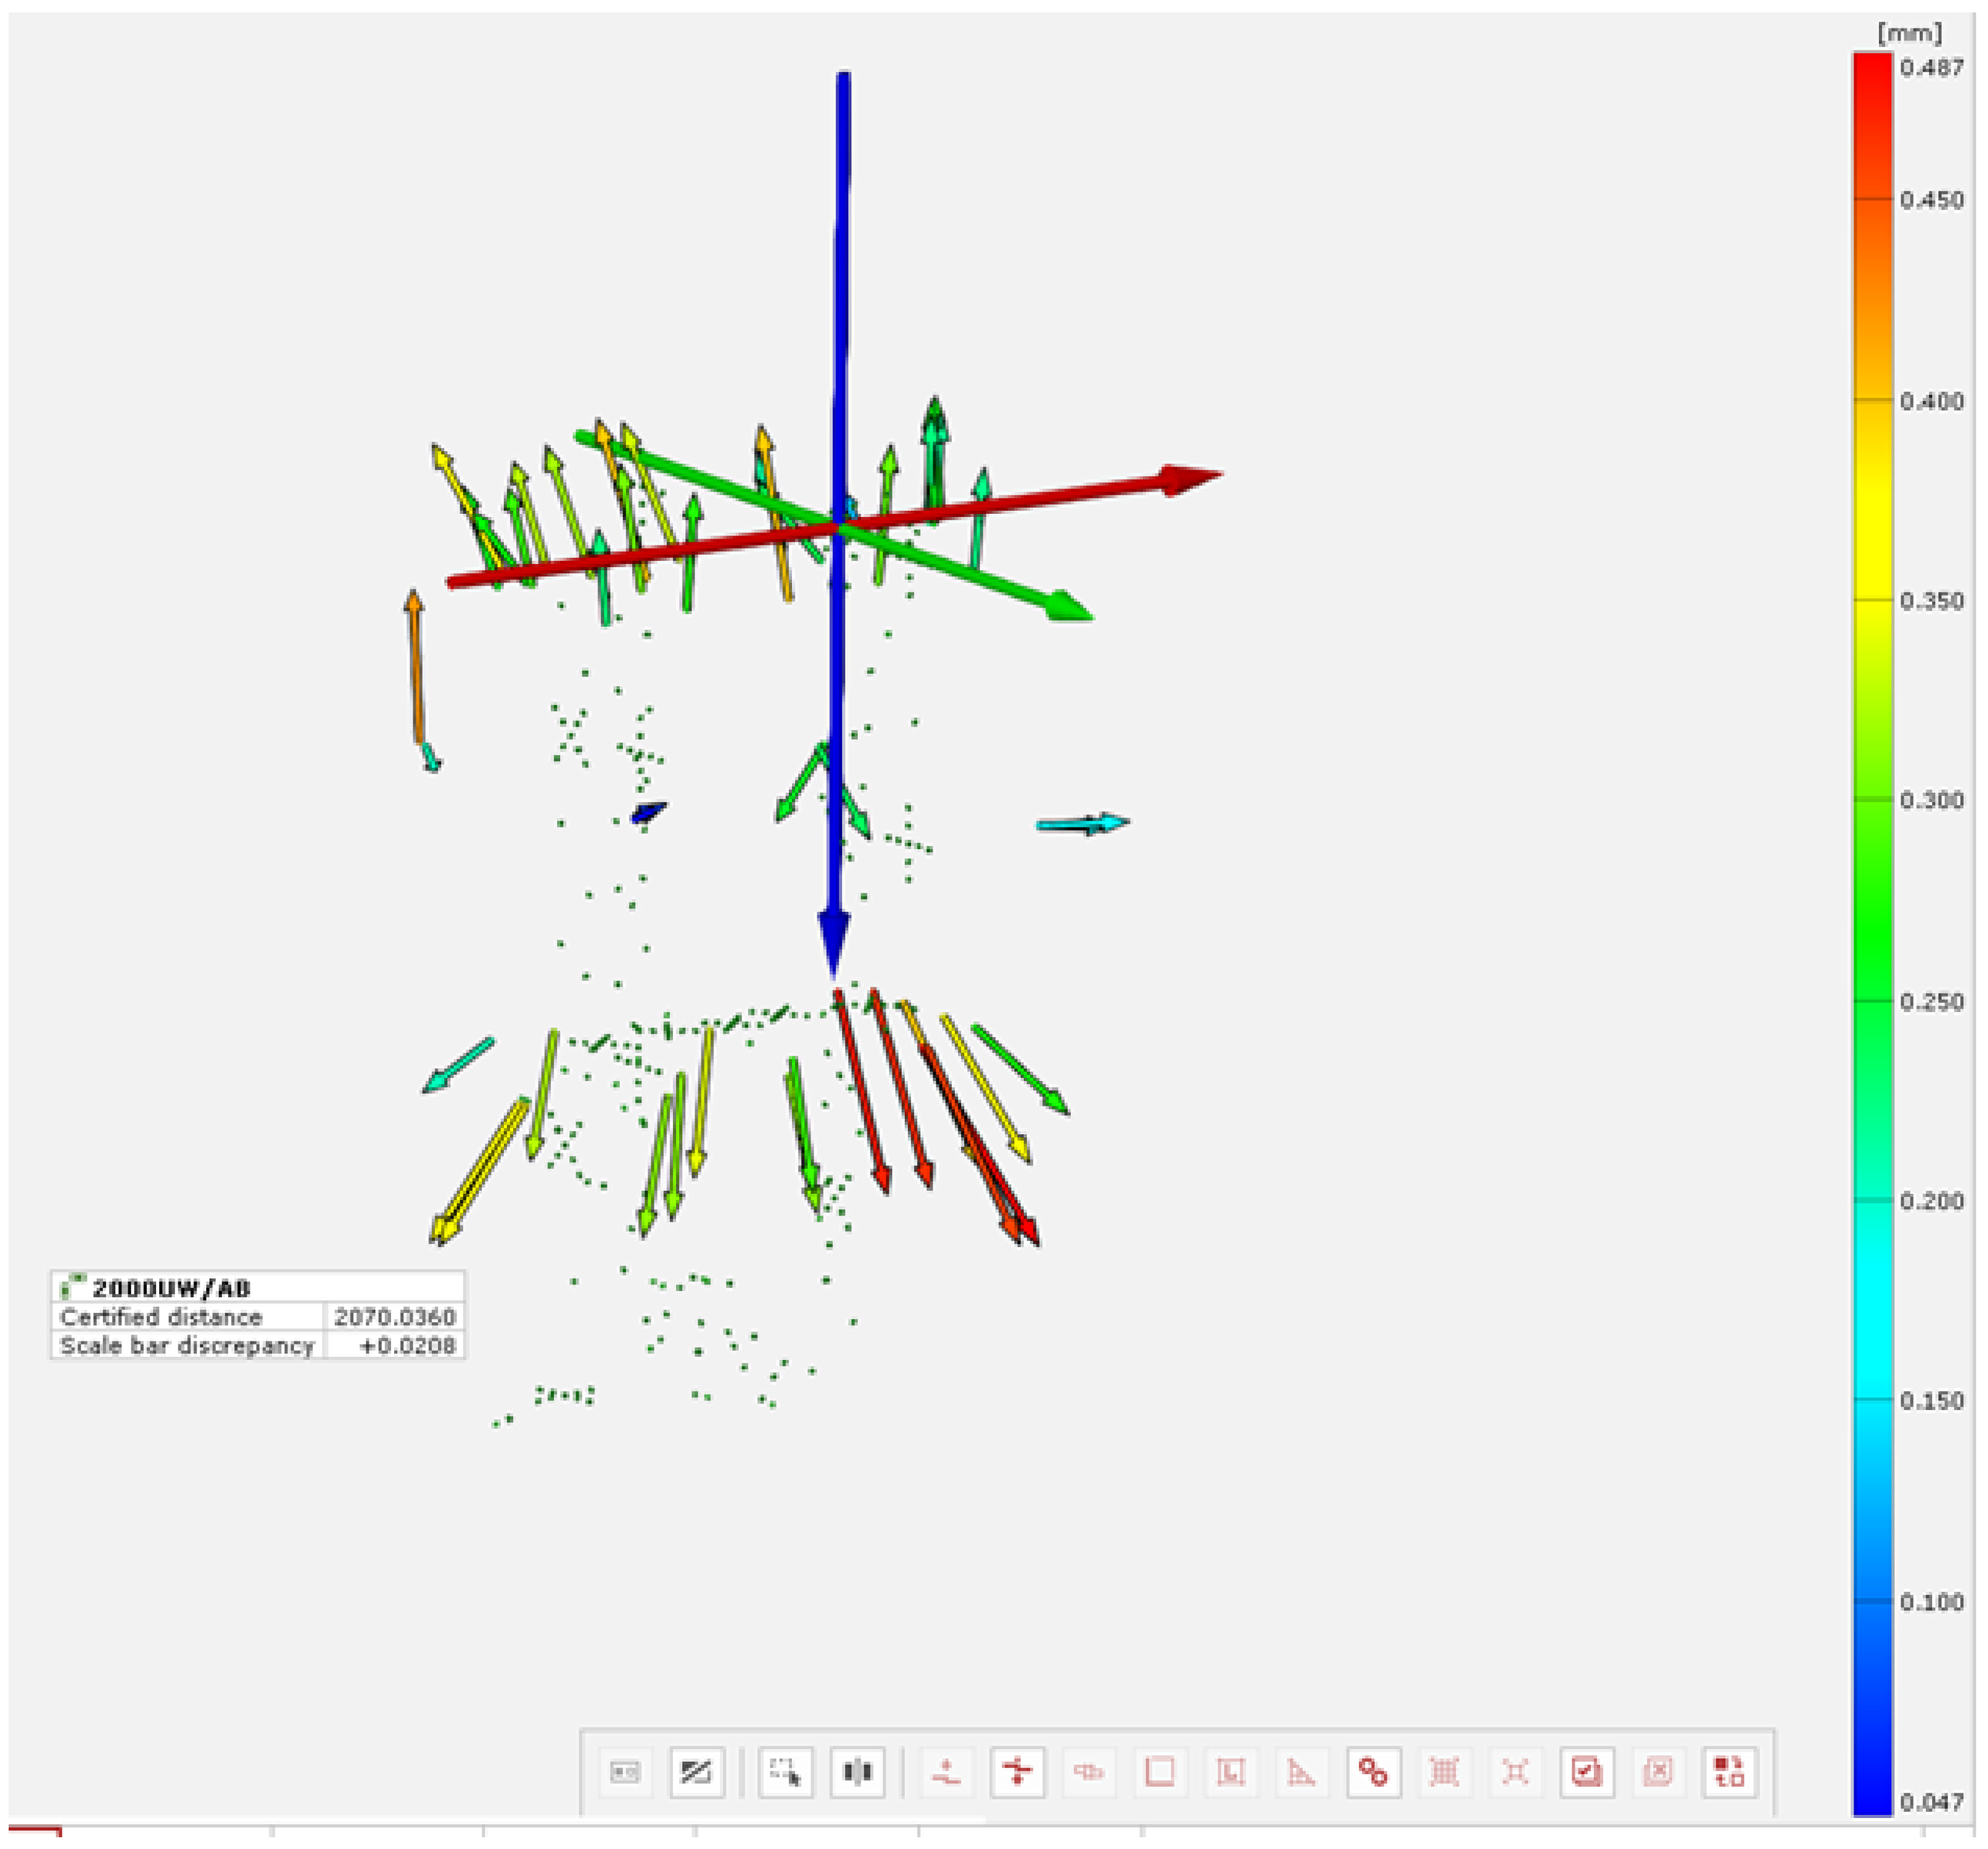Click the faded square with inner corner icon
The height and width of the screenshot is (1849, 1988).
(1230, 1773)
